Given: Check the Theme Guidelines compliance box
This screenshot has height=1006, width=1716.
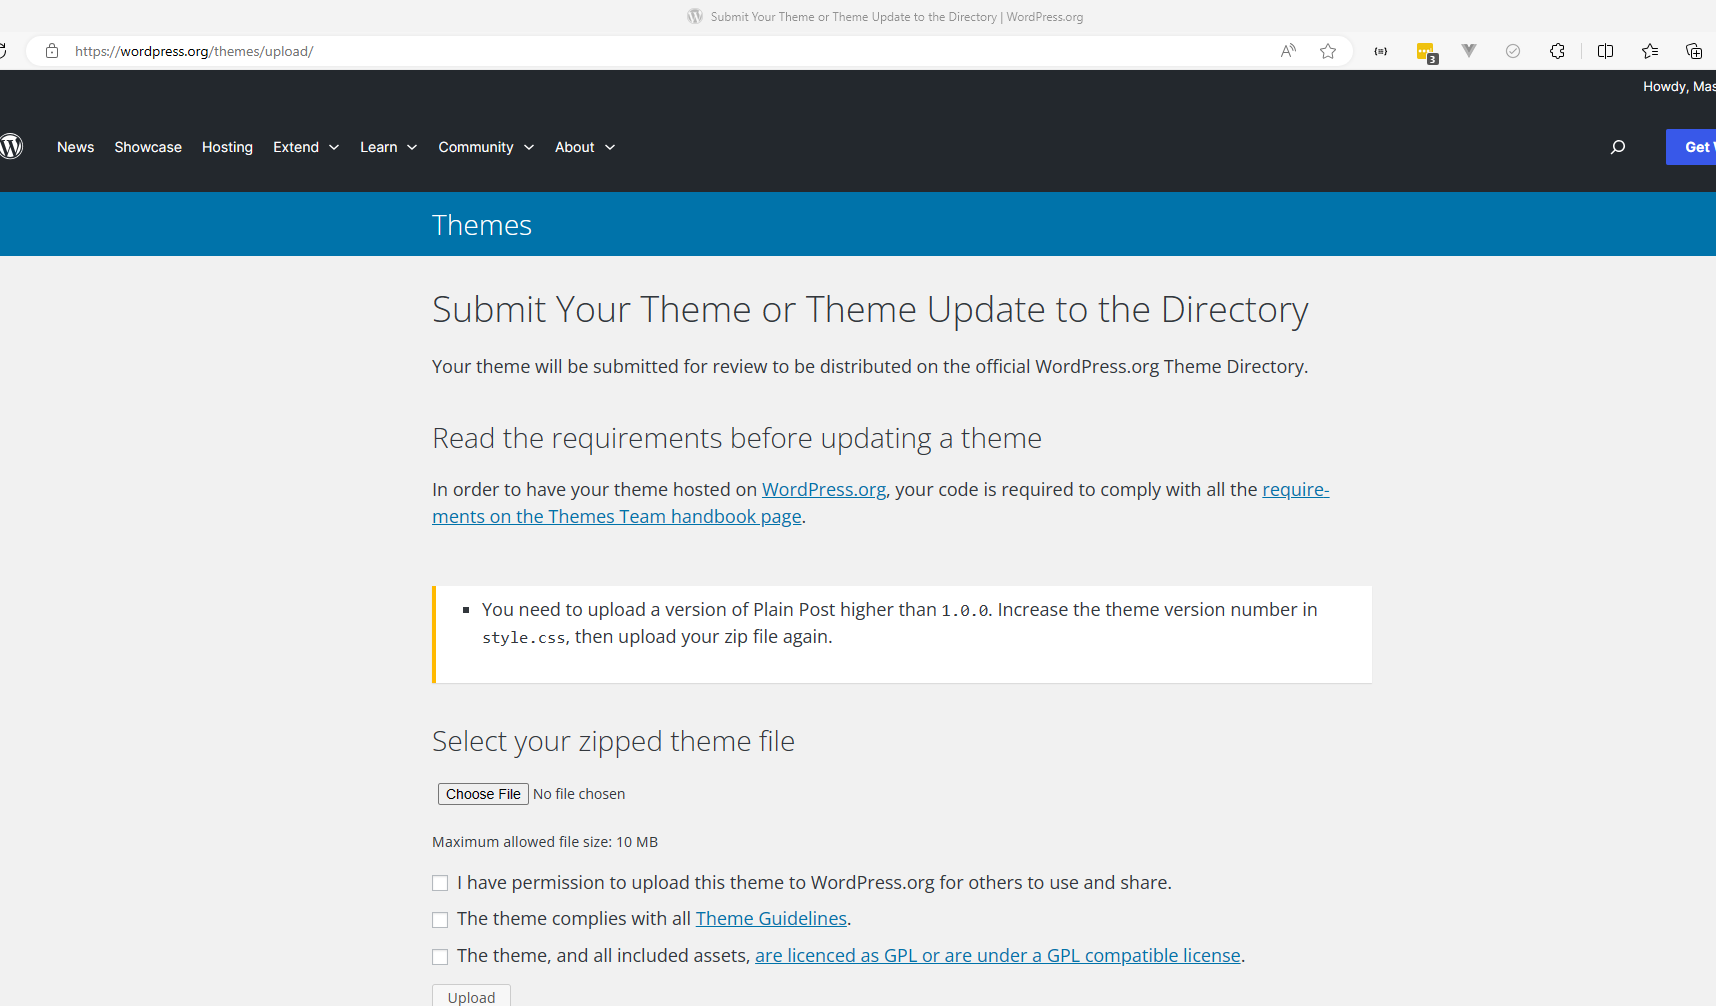Looking at the screenshot, I should click(440, 920).
